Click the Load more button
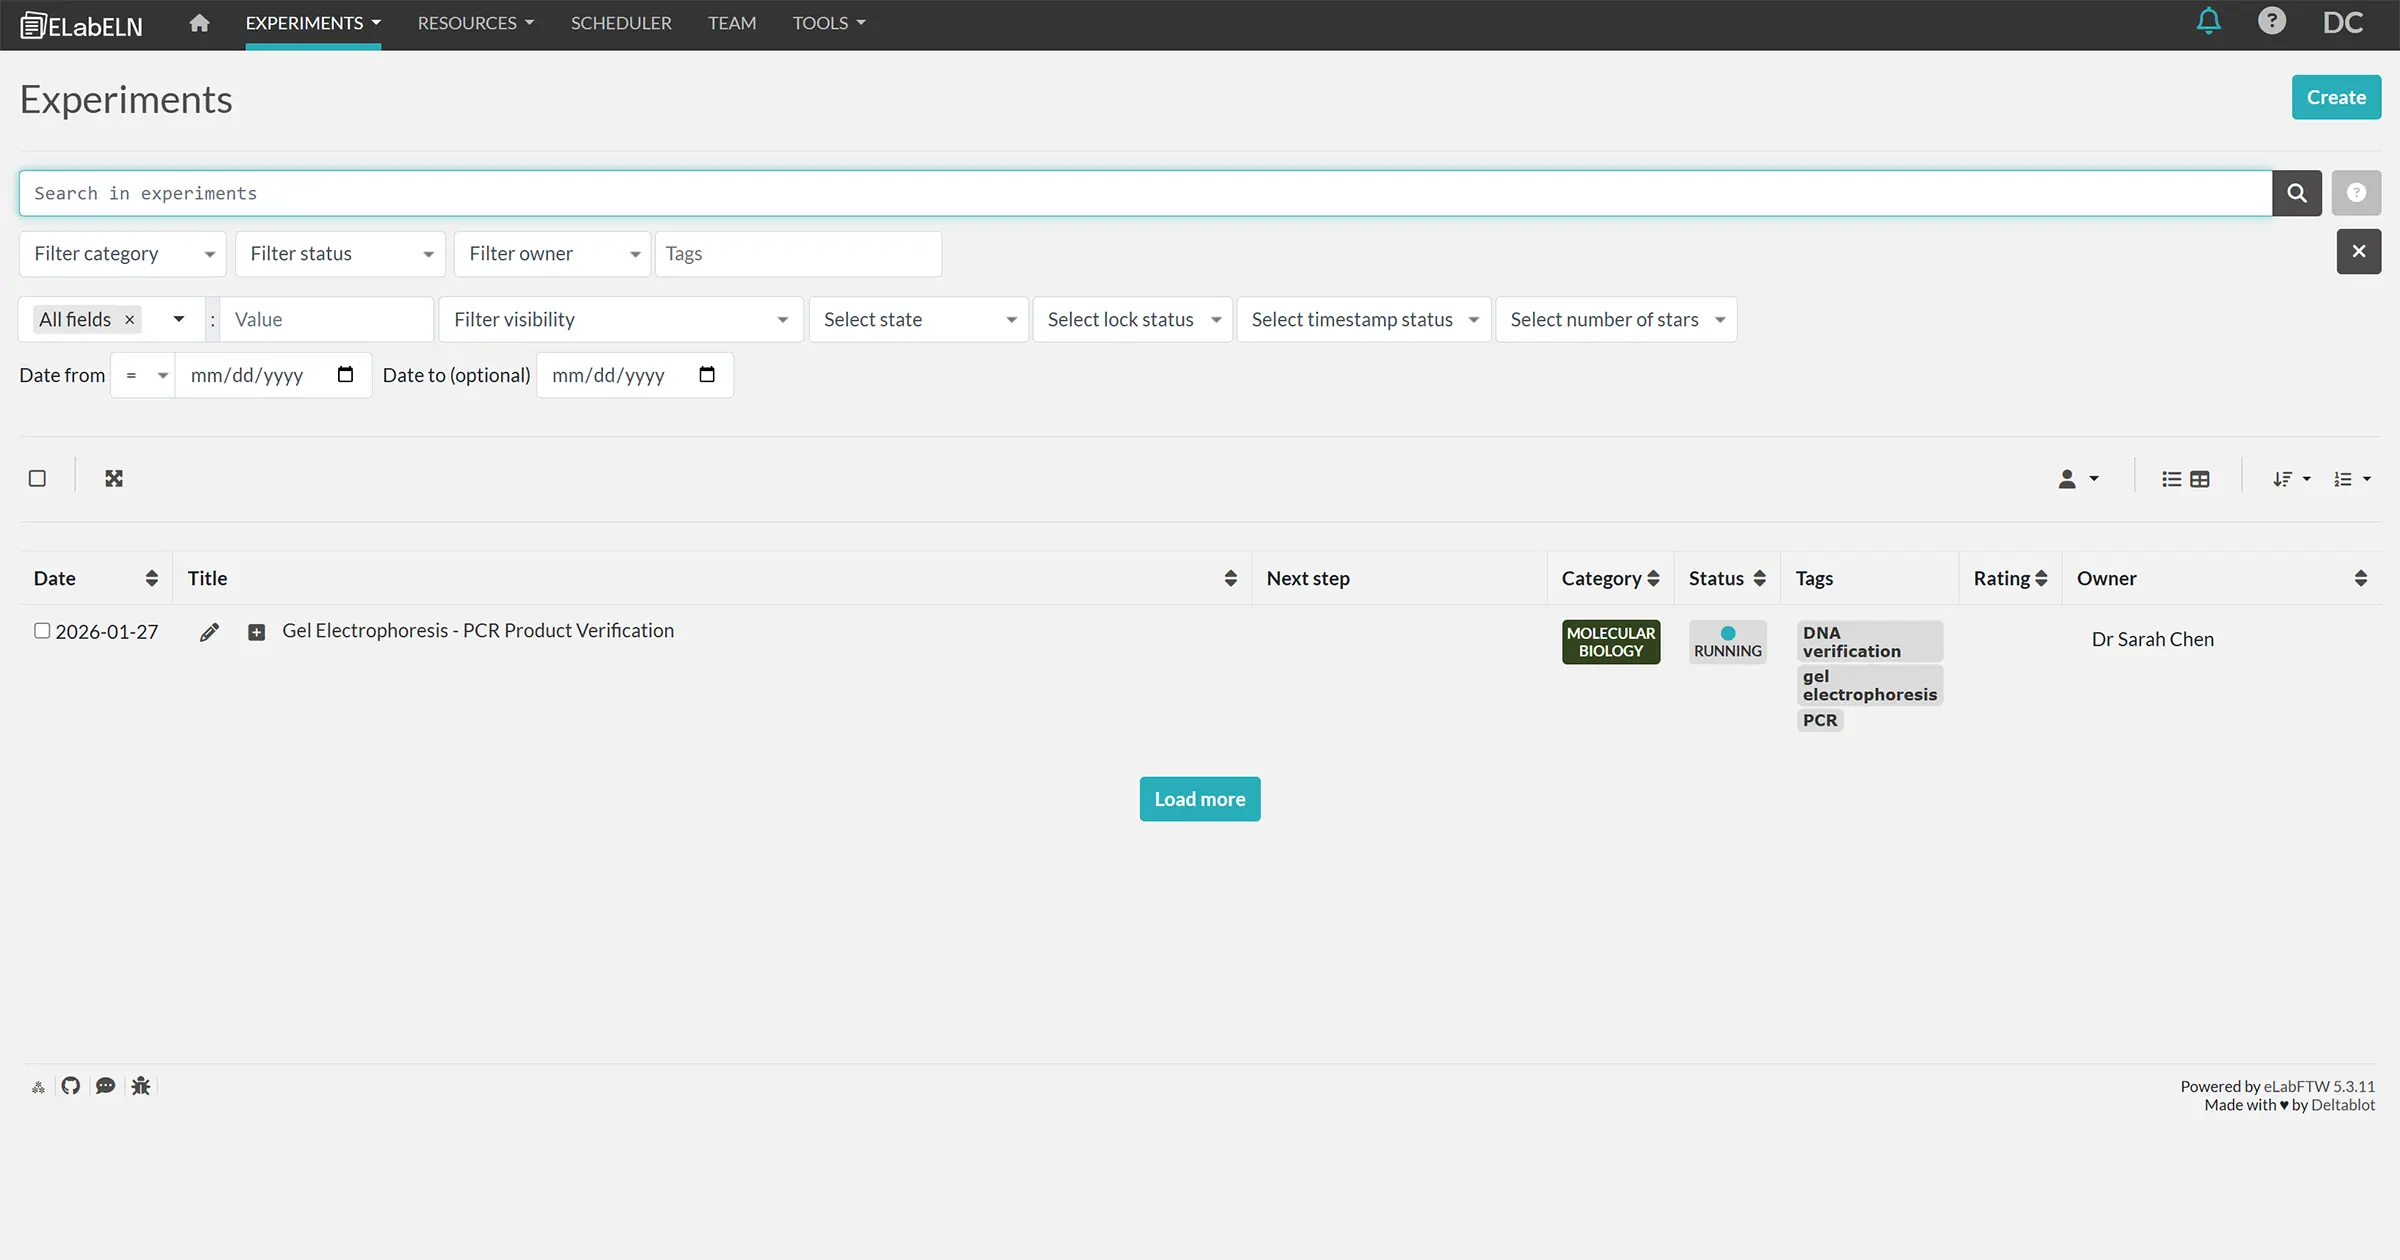 (1199, 799)
